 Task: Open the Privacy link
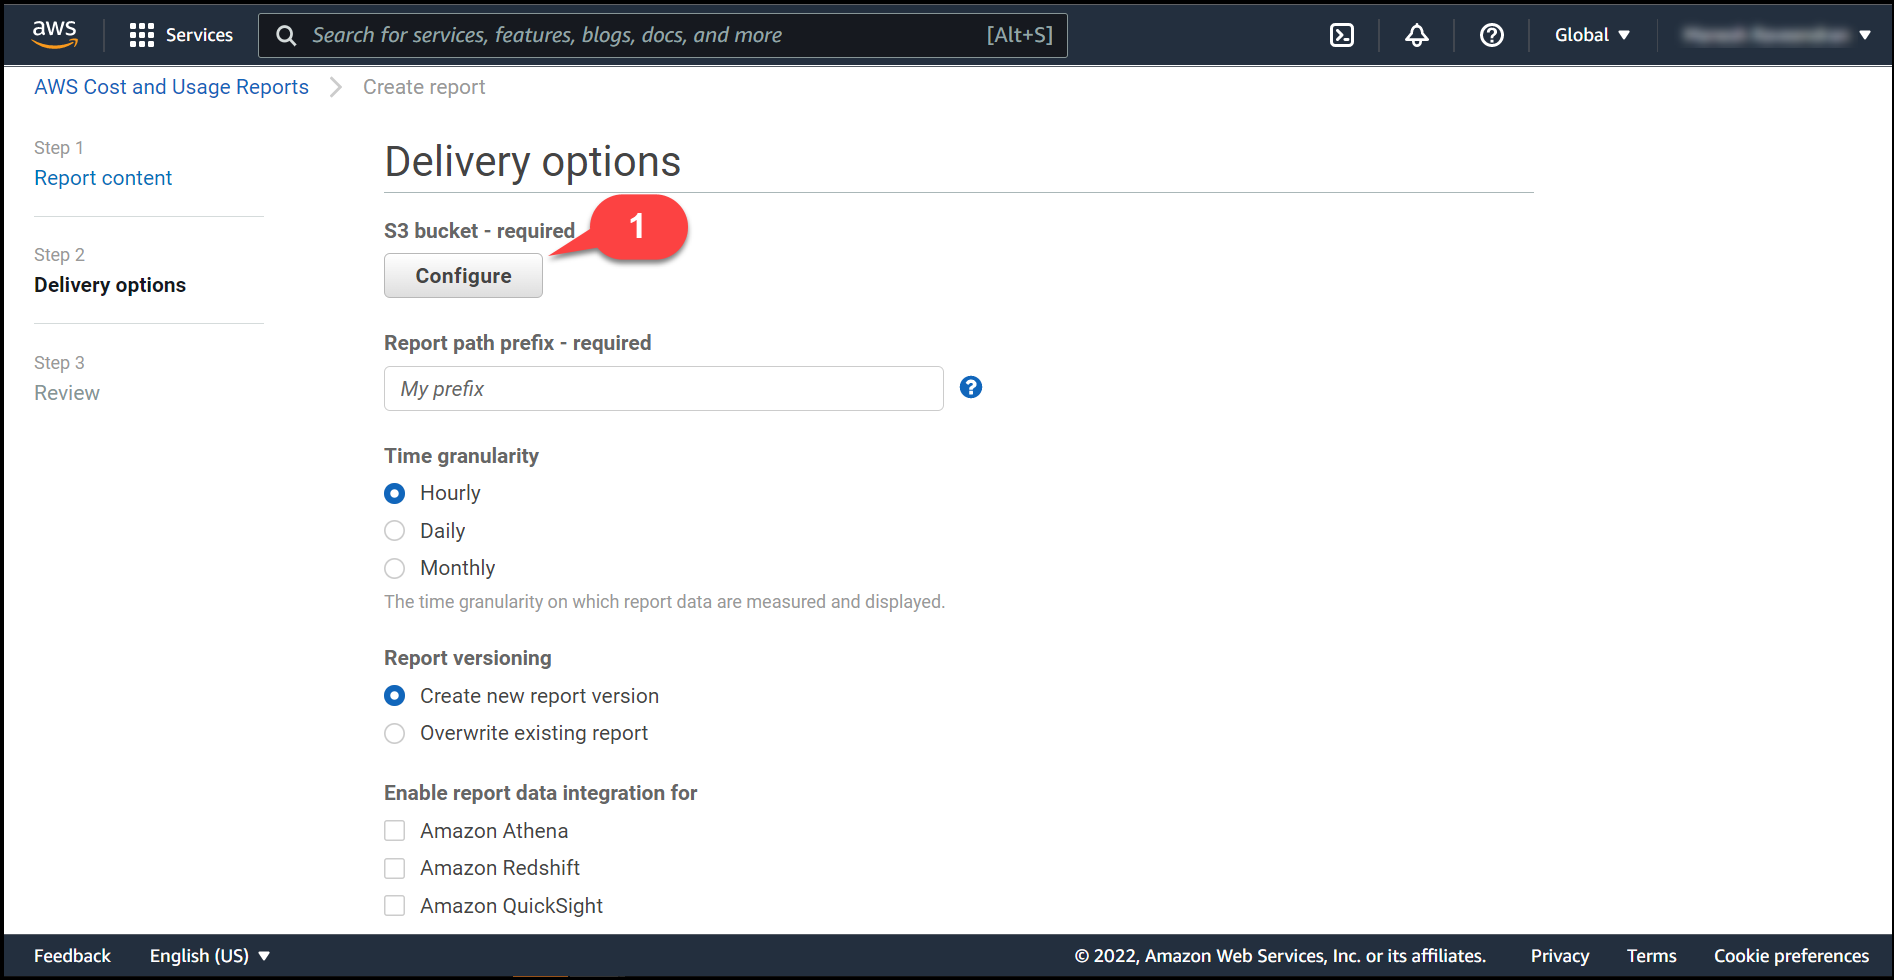point(1559,955)
